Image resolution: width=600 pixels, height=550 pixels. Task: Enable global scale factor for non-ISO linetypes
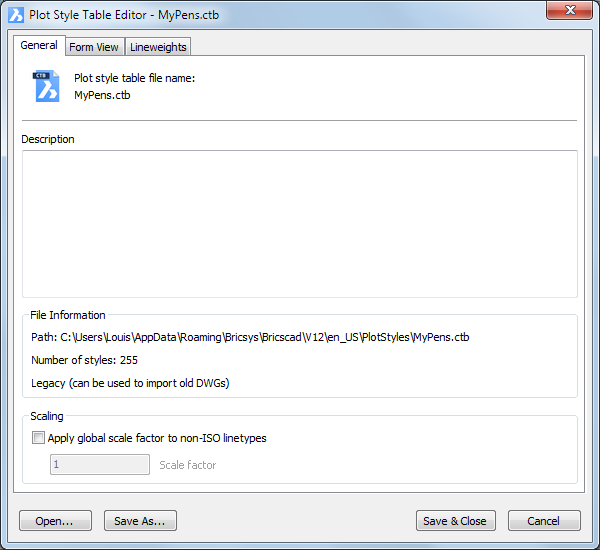coord(38,437)
